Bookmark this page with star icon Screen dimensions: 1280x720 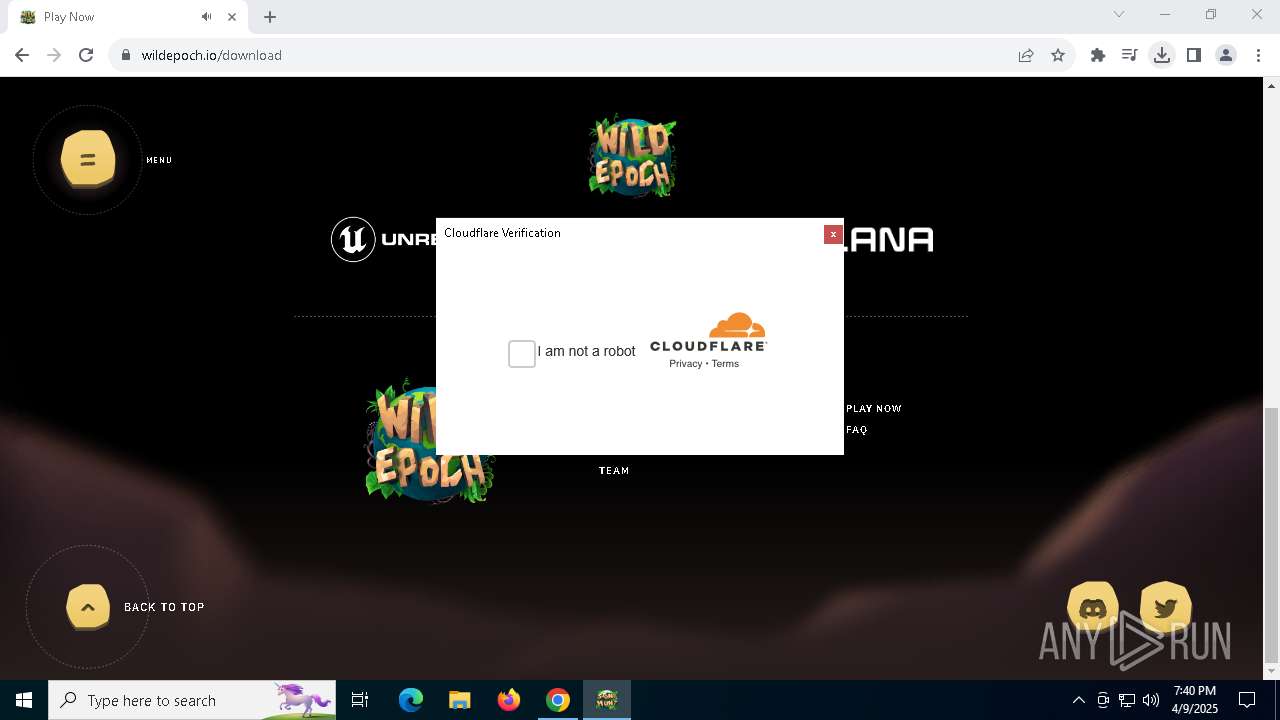click(1058, 55)
